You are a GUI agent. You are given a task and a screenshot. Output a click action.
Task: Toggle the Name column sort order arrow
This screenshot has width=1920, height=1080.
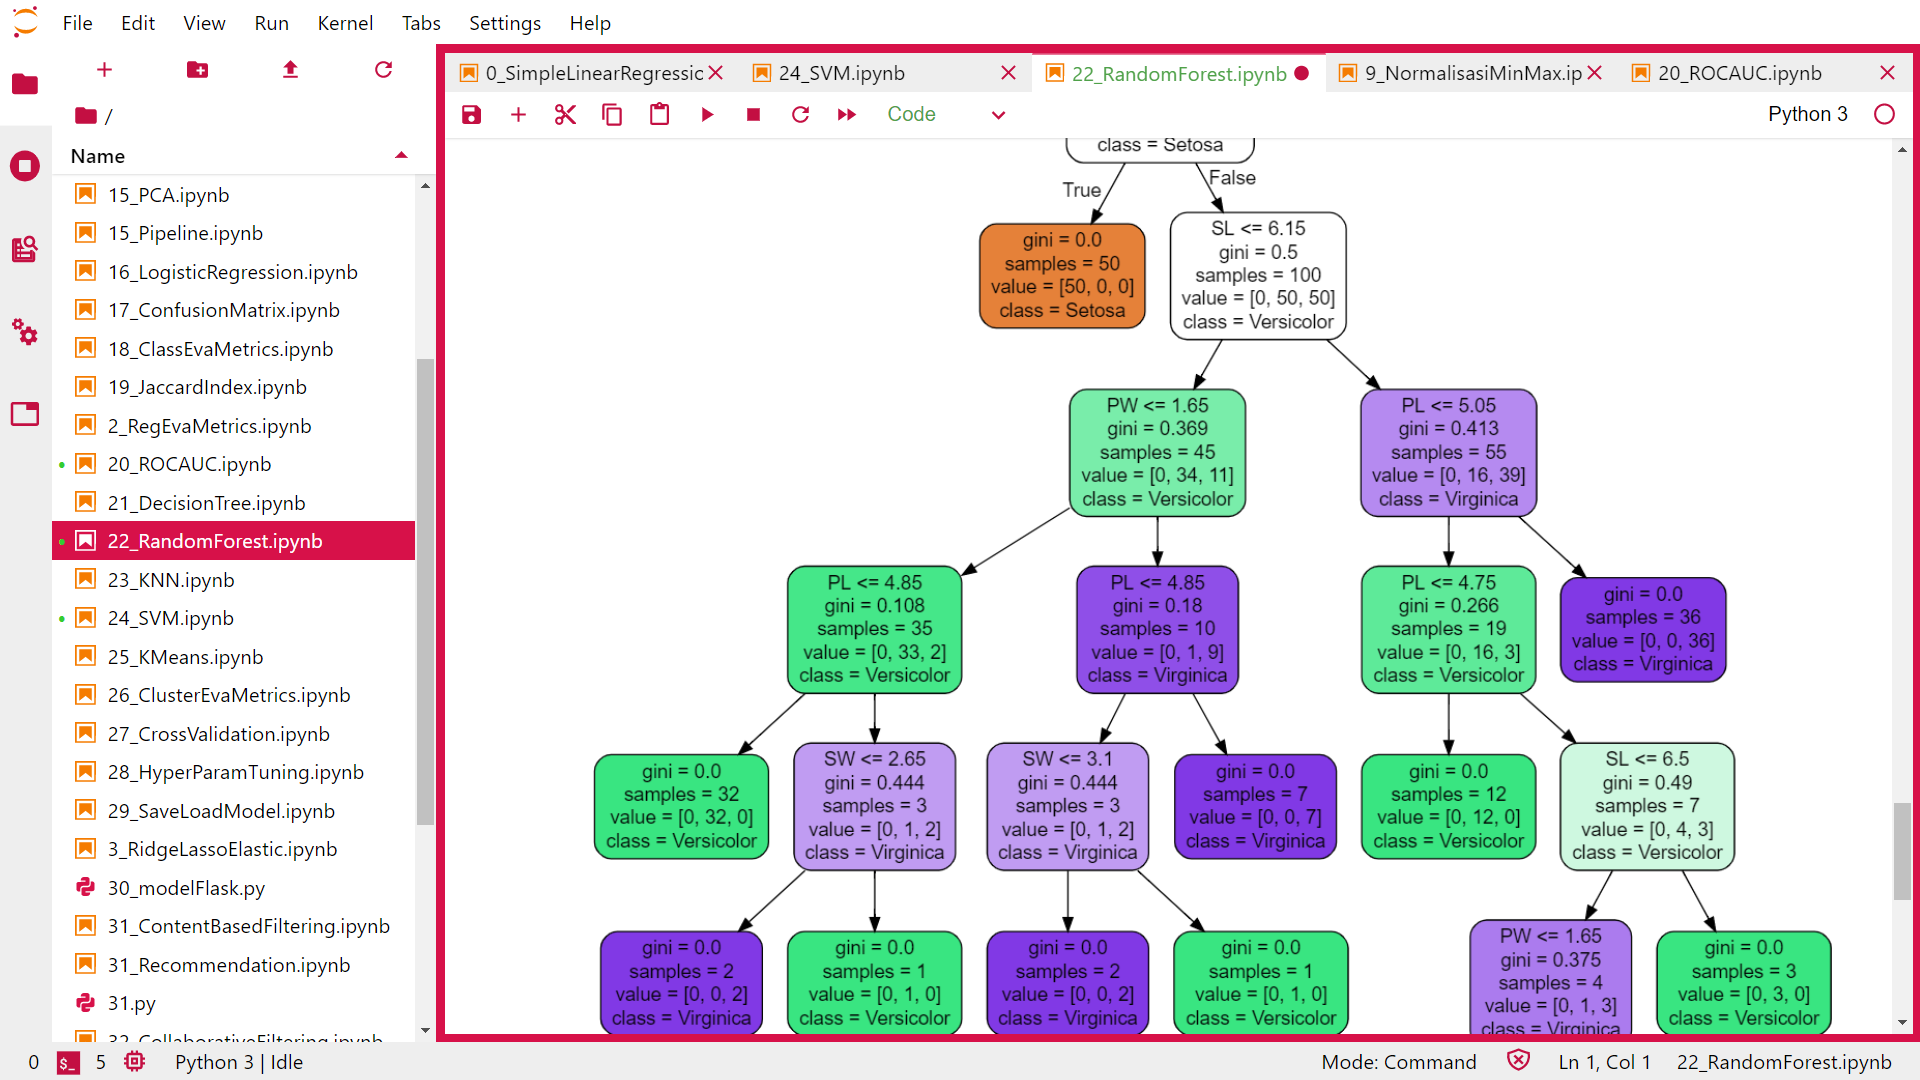[401, 156]
